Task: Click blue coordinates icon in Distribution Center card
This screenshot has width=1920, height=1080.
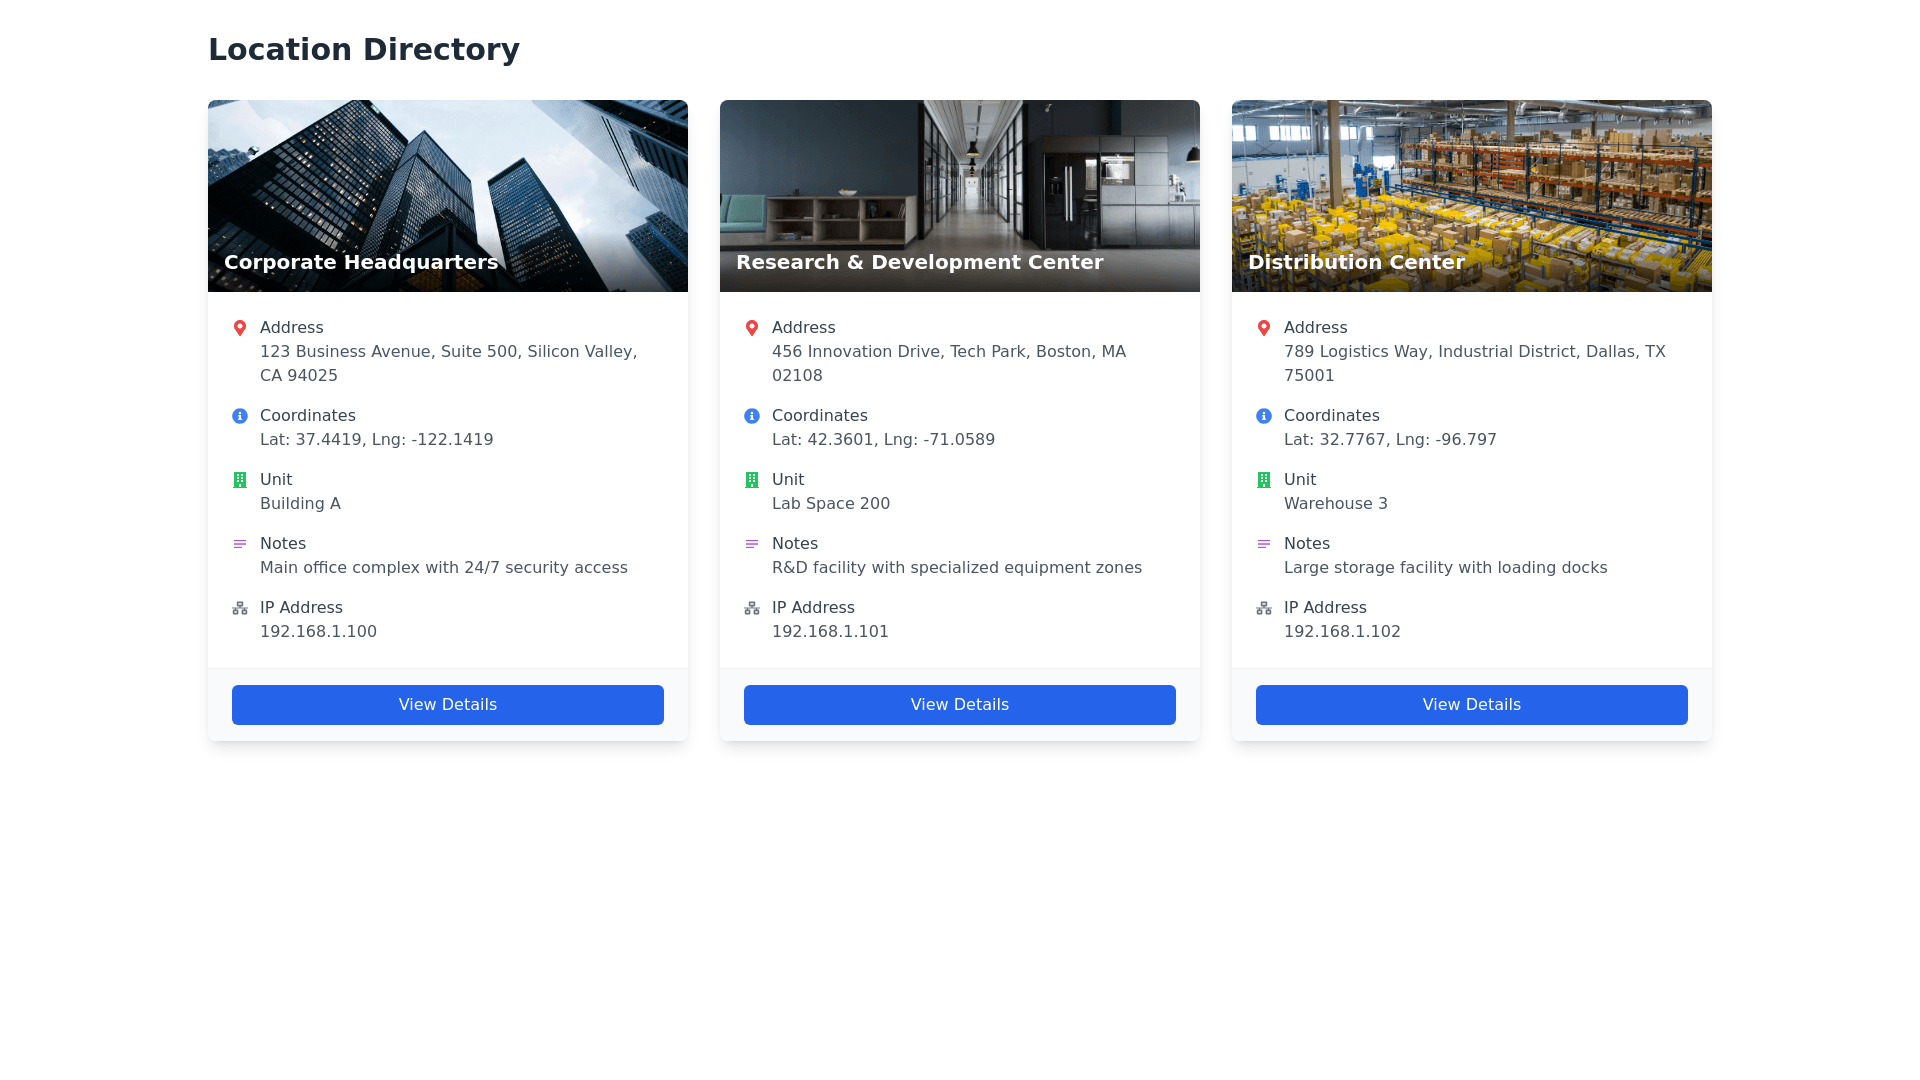Action: pyautogui.click(x=1264, y=416)
